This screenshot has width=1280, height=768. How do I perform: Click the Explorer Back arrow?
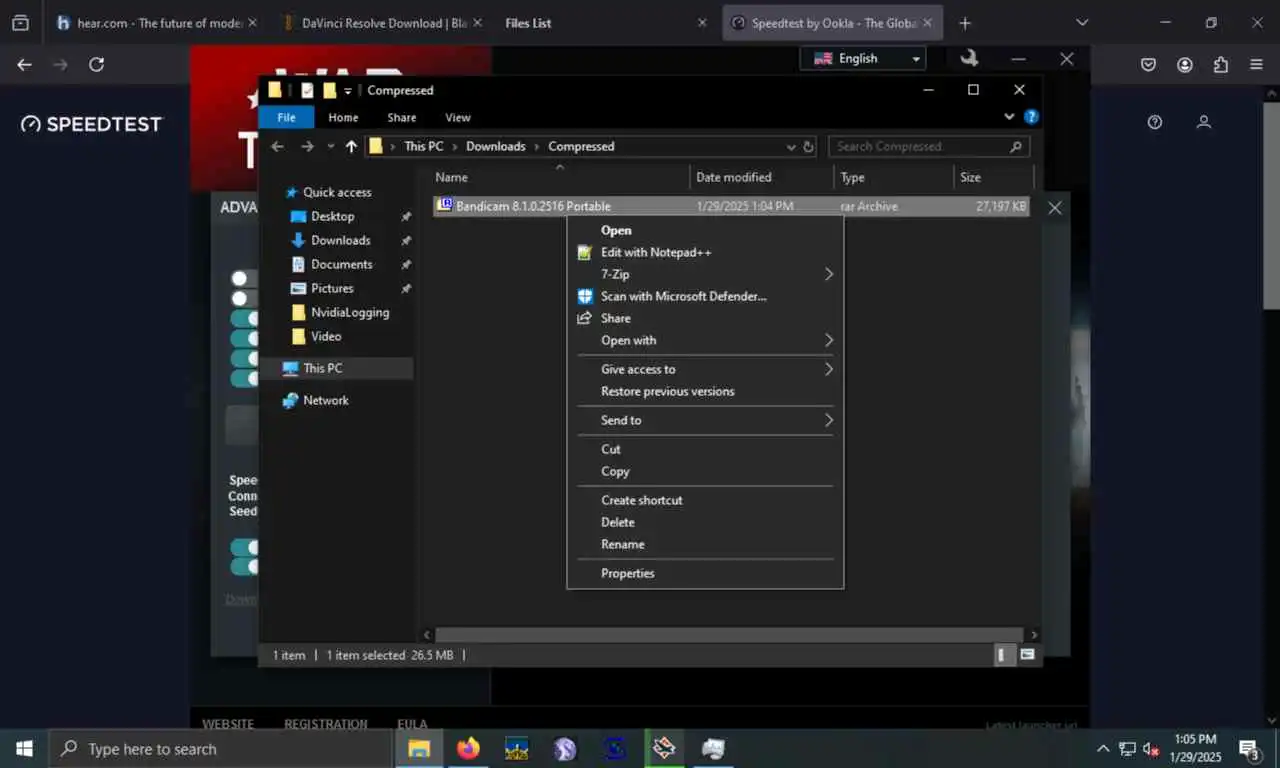pos(278,146)
